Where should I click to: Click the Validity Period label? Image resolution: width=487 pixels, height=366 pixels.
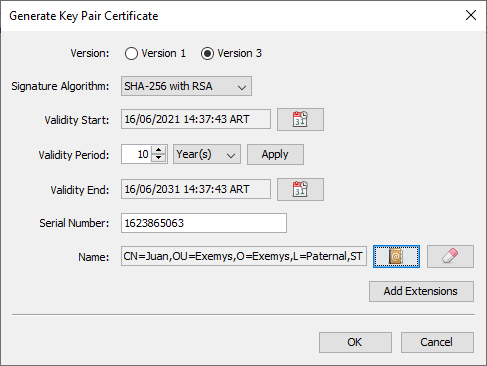(74, 155)
